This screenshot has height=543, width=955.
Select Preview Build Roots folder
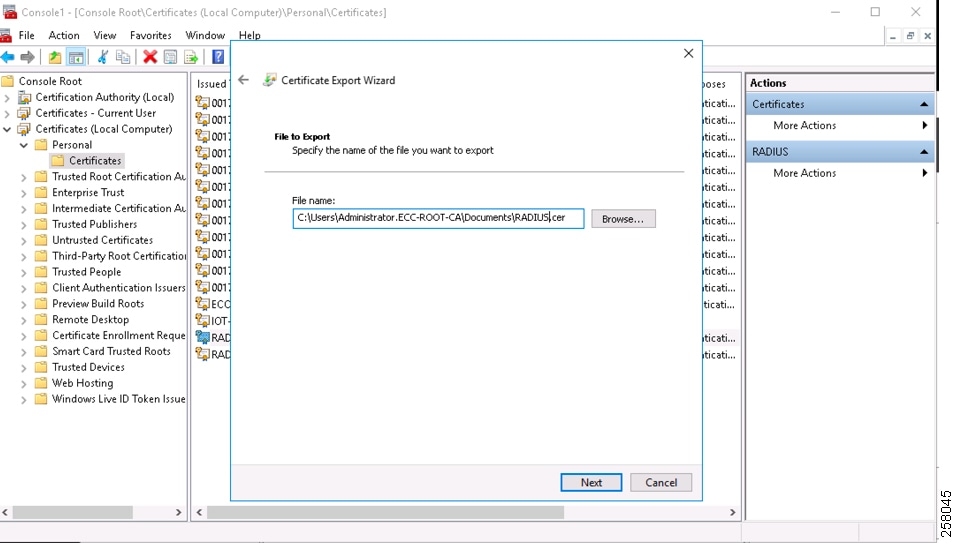click(98, 303)
